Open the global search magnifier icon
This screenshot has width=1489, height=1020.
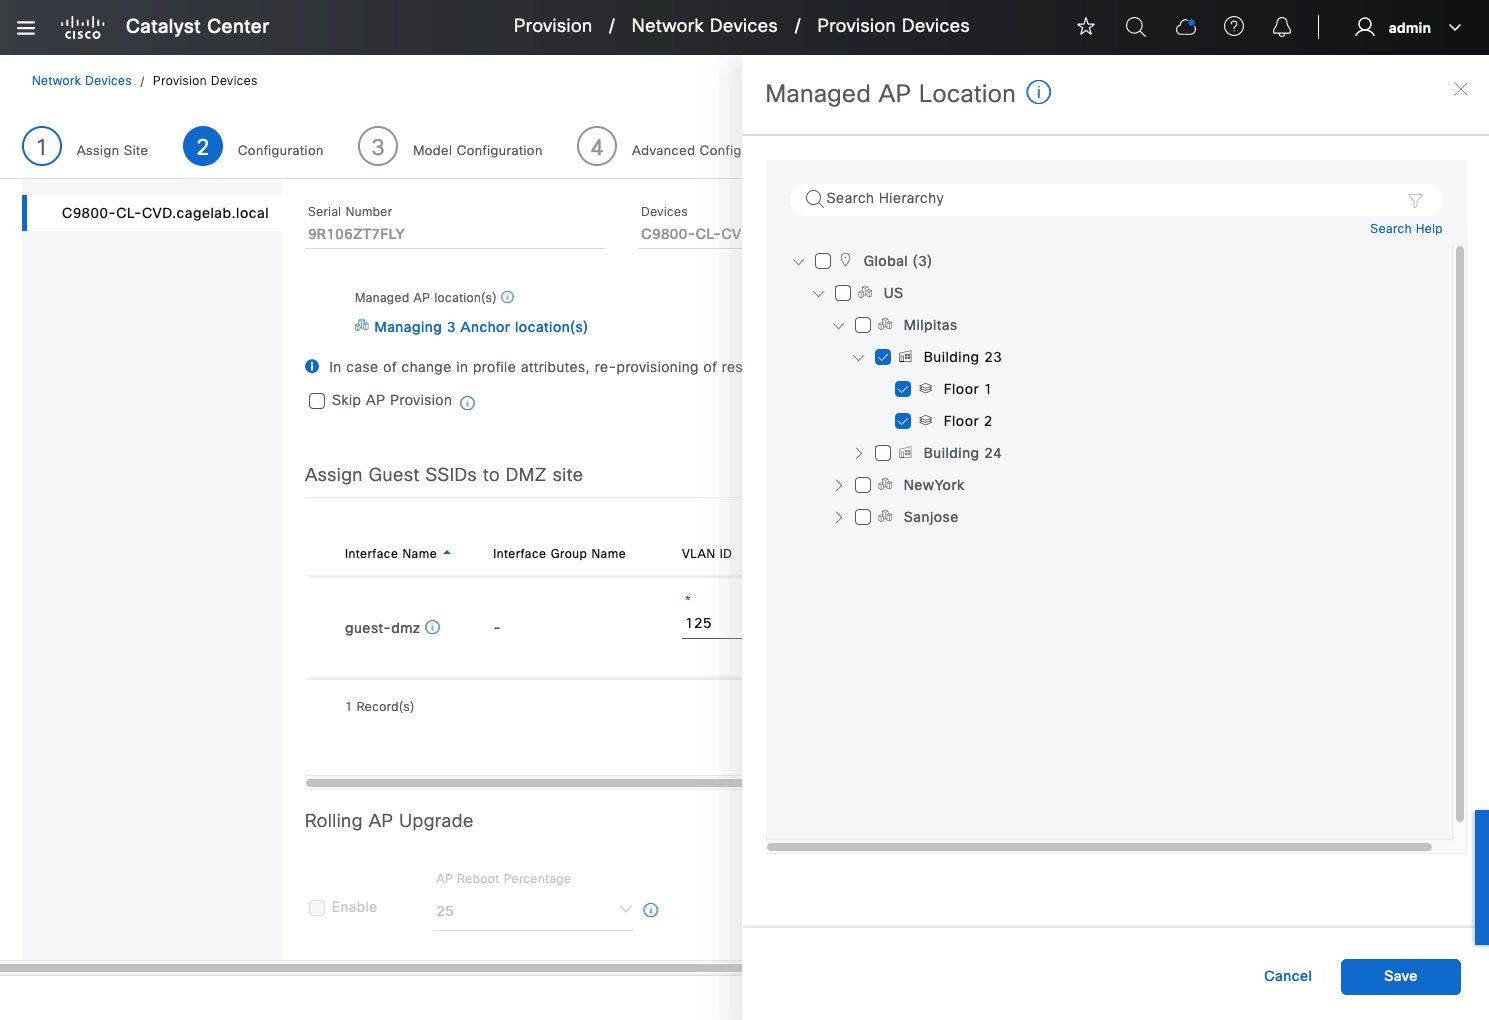(1135, 27)
